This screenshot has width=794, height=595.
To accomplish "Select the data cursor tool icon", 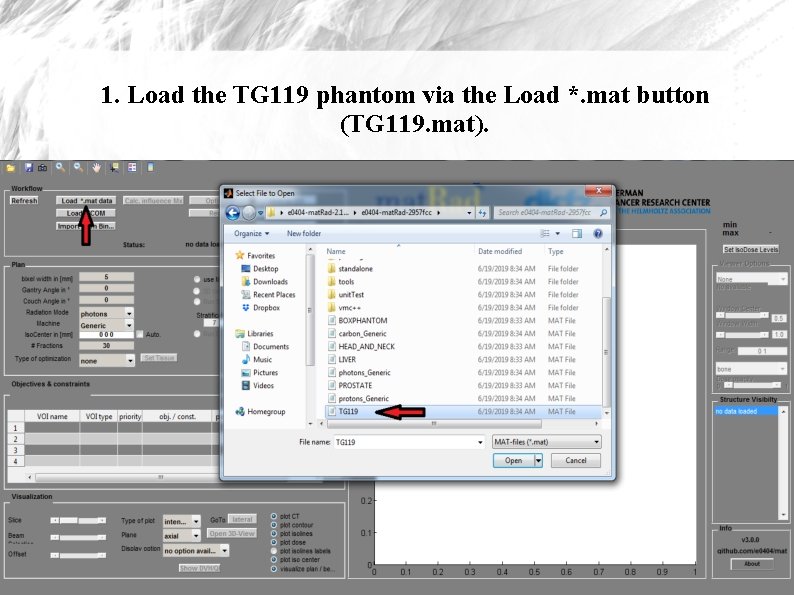I will click(114, 167).
